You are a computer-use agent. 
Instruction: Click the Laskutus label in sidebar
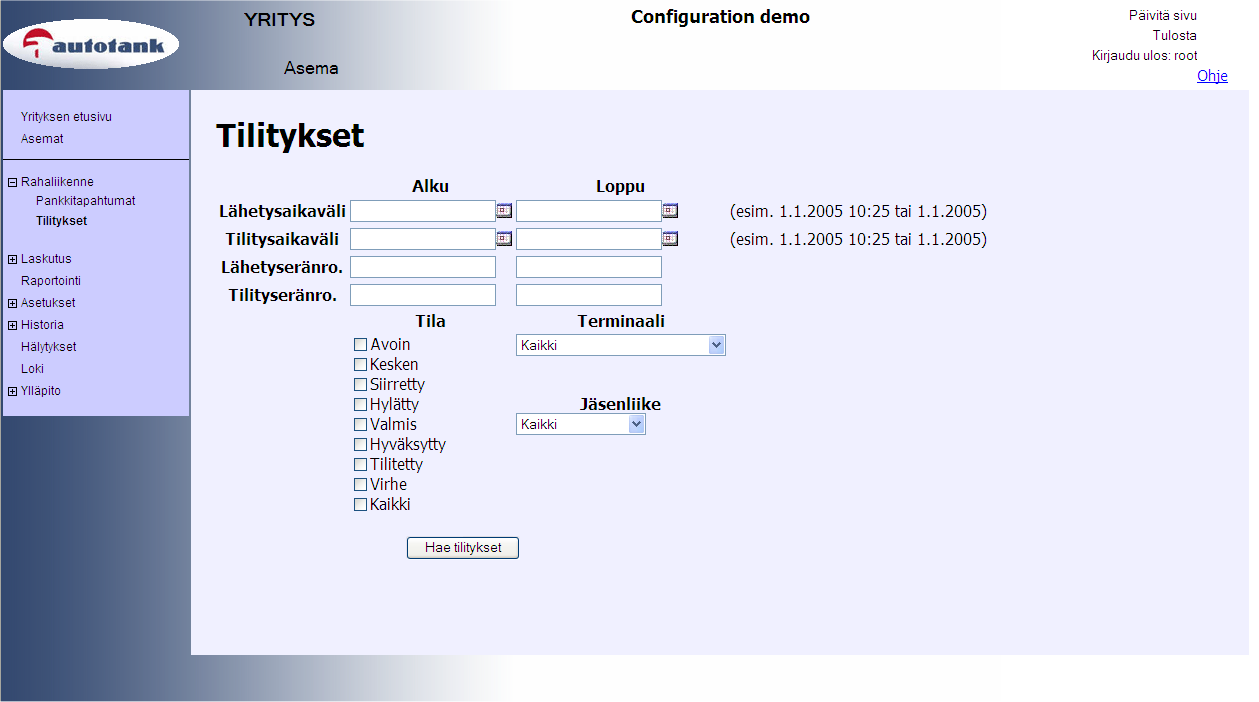pyautogui.click(x=46, y=259)
